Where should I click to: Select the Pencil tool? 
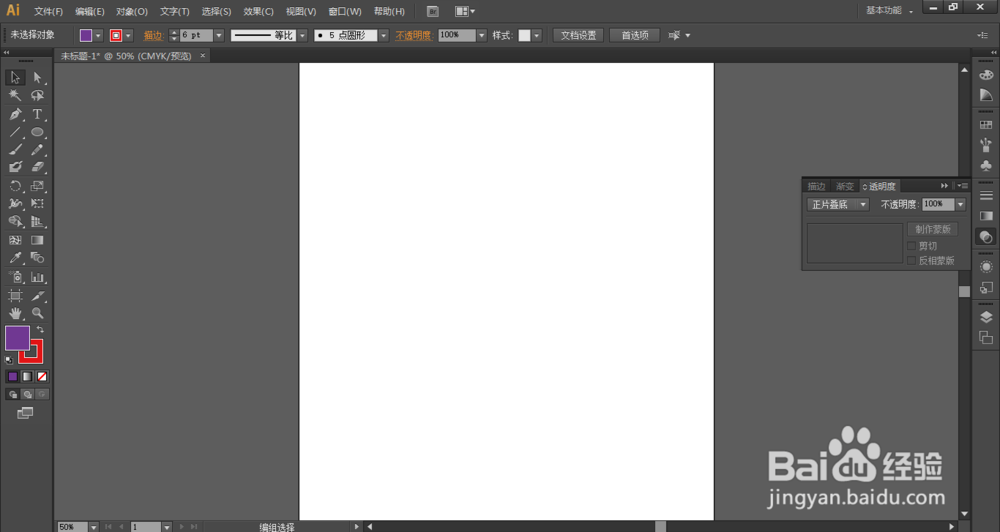tap(37, 149)
